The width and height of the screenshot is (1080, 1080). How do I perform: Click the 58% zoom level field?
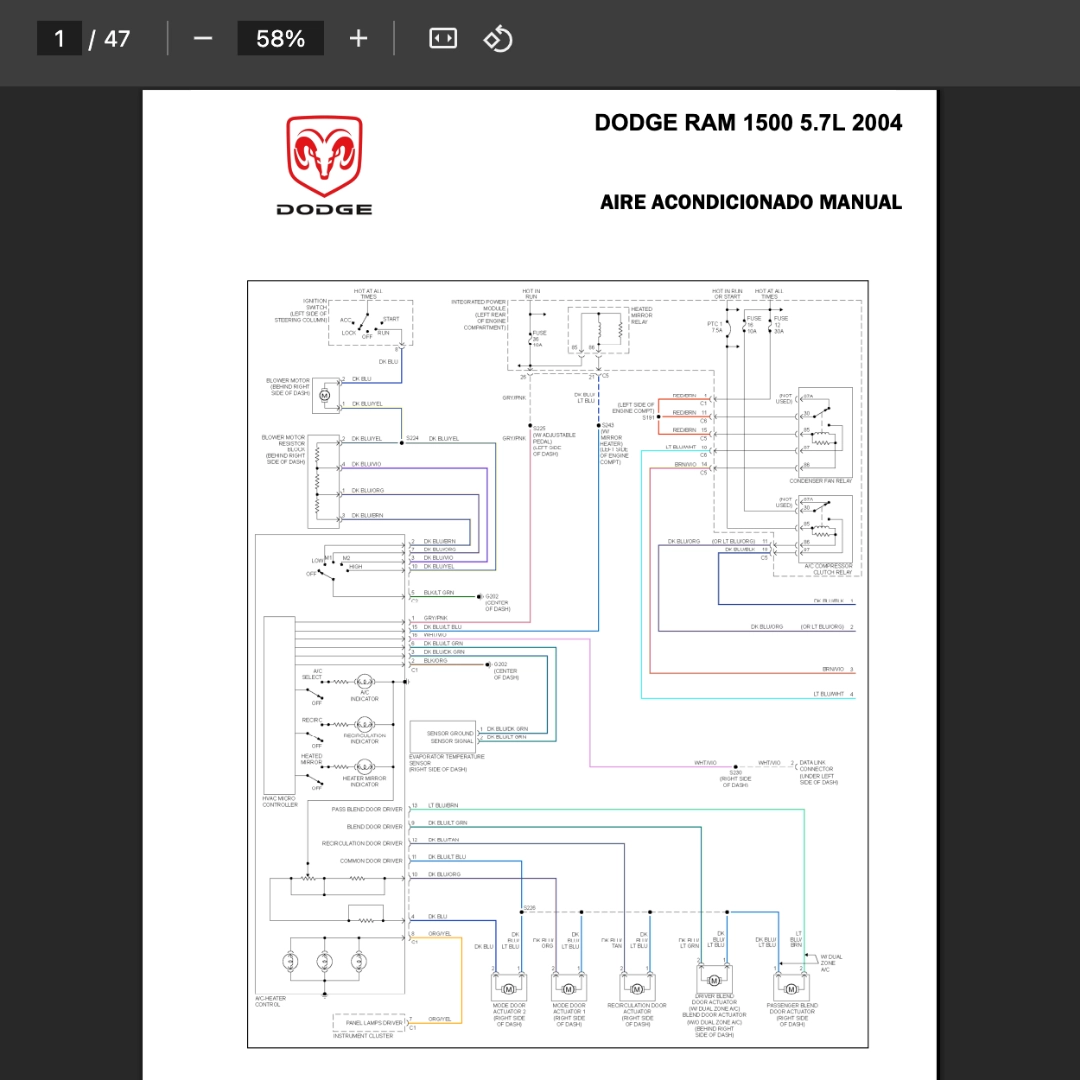tap(280, 39)
